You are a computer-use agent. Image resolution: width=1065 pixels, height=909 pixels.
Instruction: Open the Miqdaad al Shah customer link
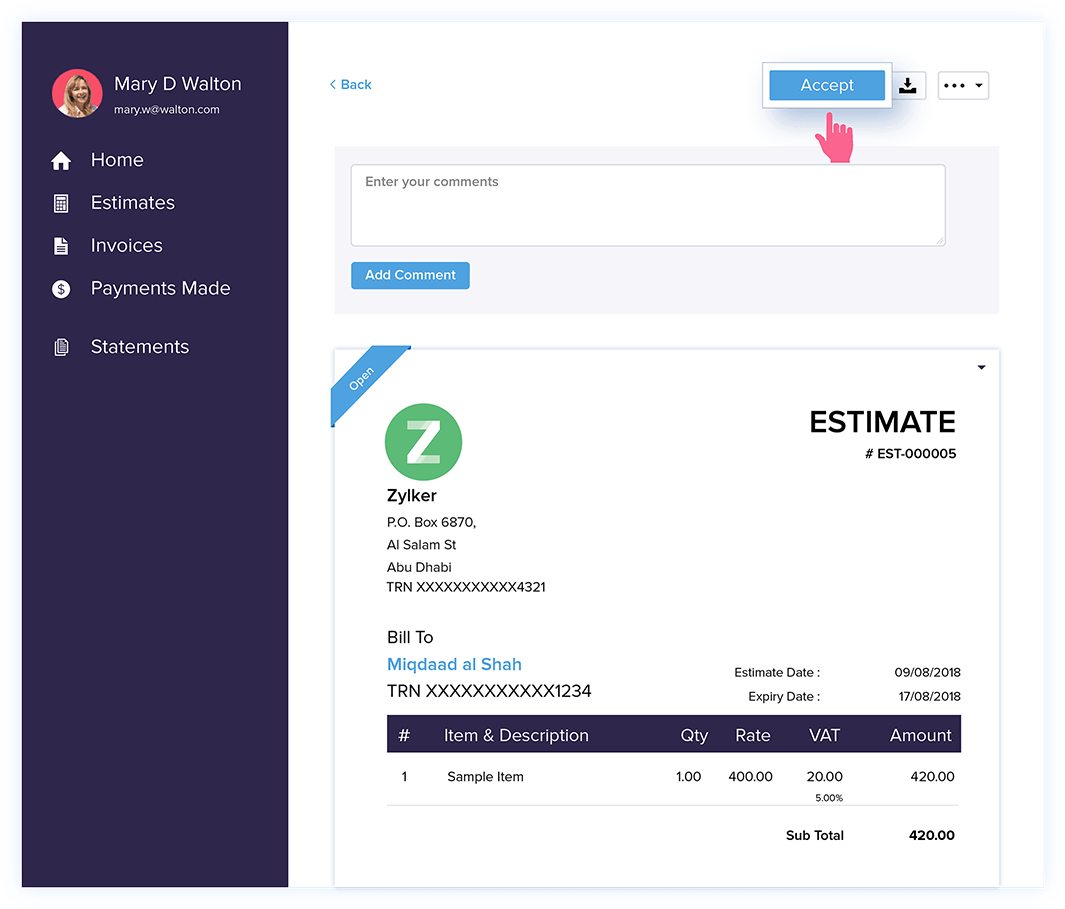point(454,664)
